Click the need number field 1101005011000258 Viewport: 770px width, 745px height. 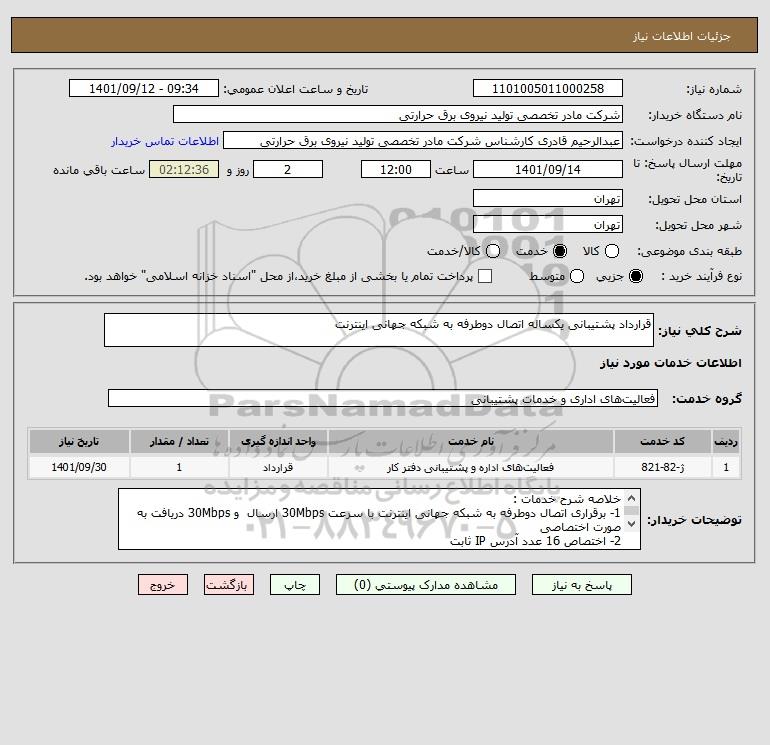pyautogui.click(x=548, y=88)
